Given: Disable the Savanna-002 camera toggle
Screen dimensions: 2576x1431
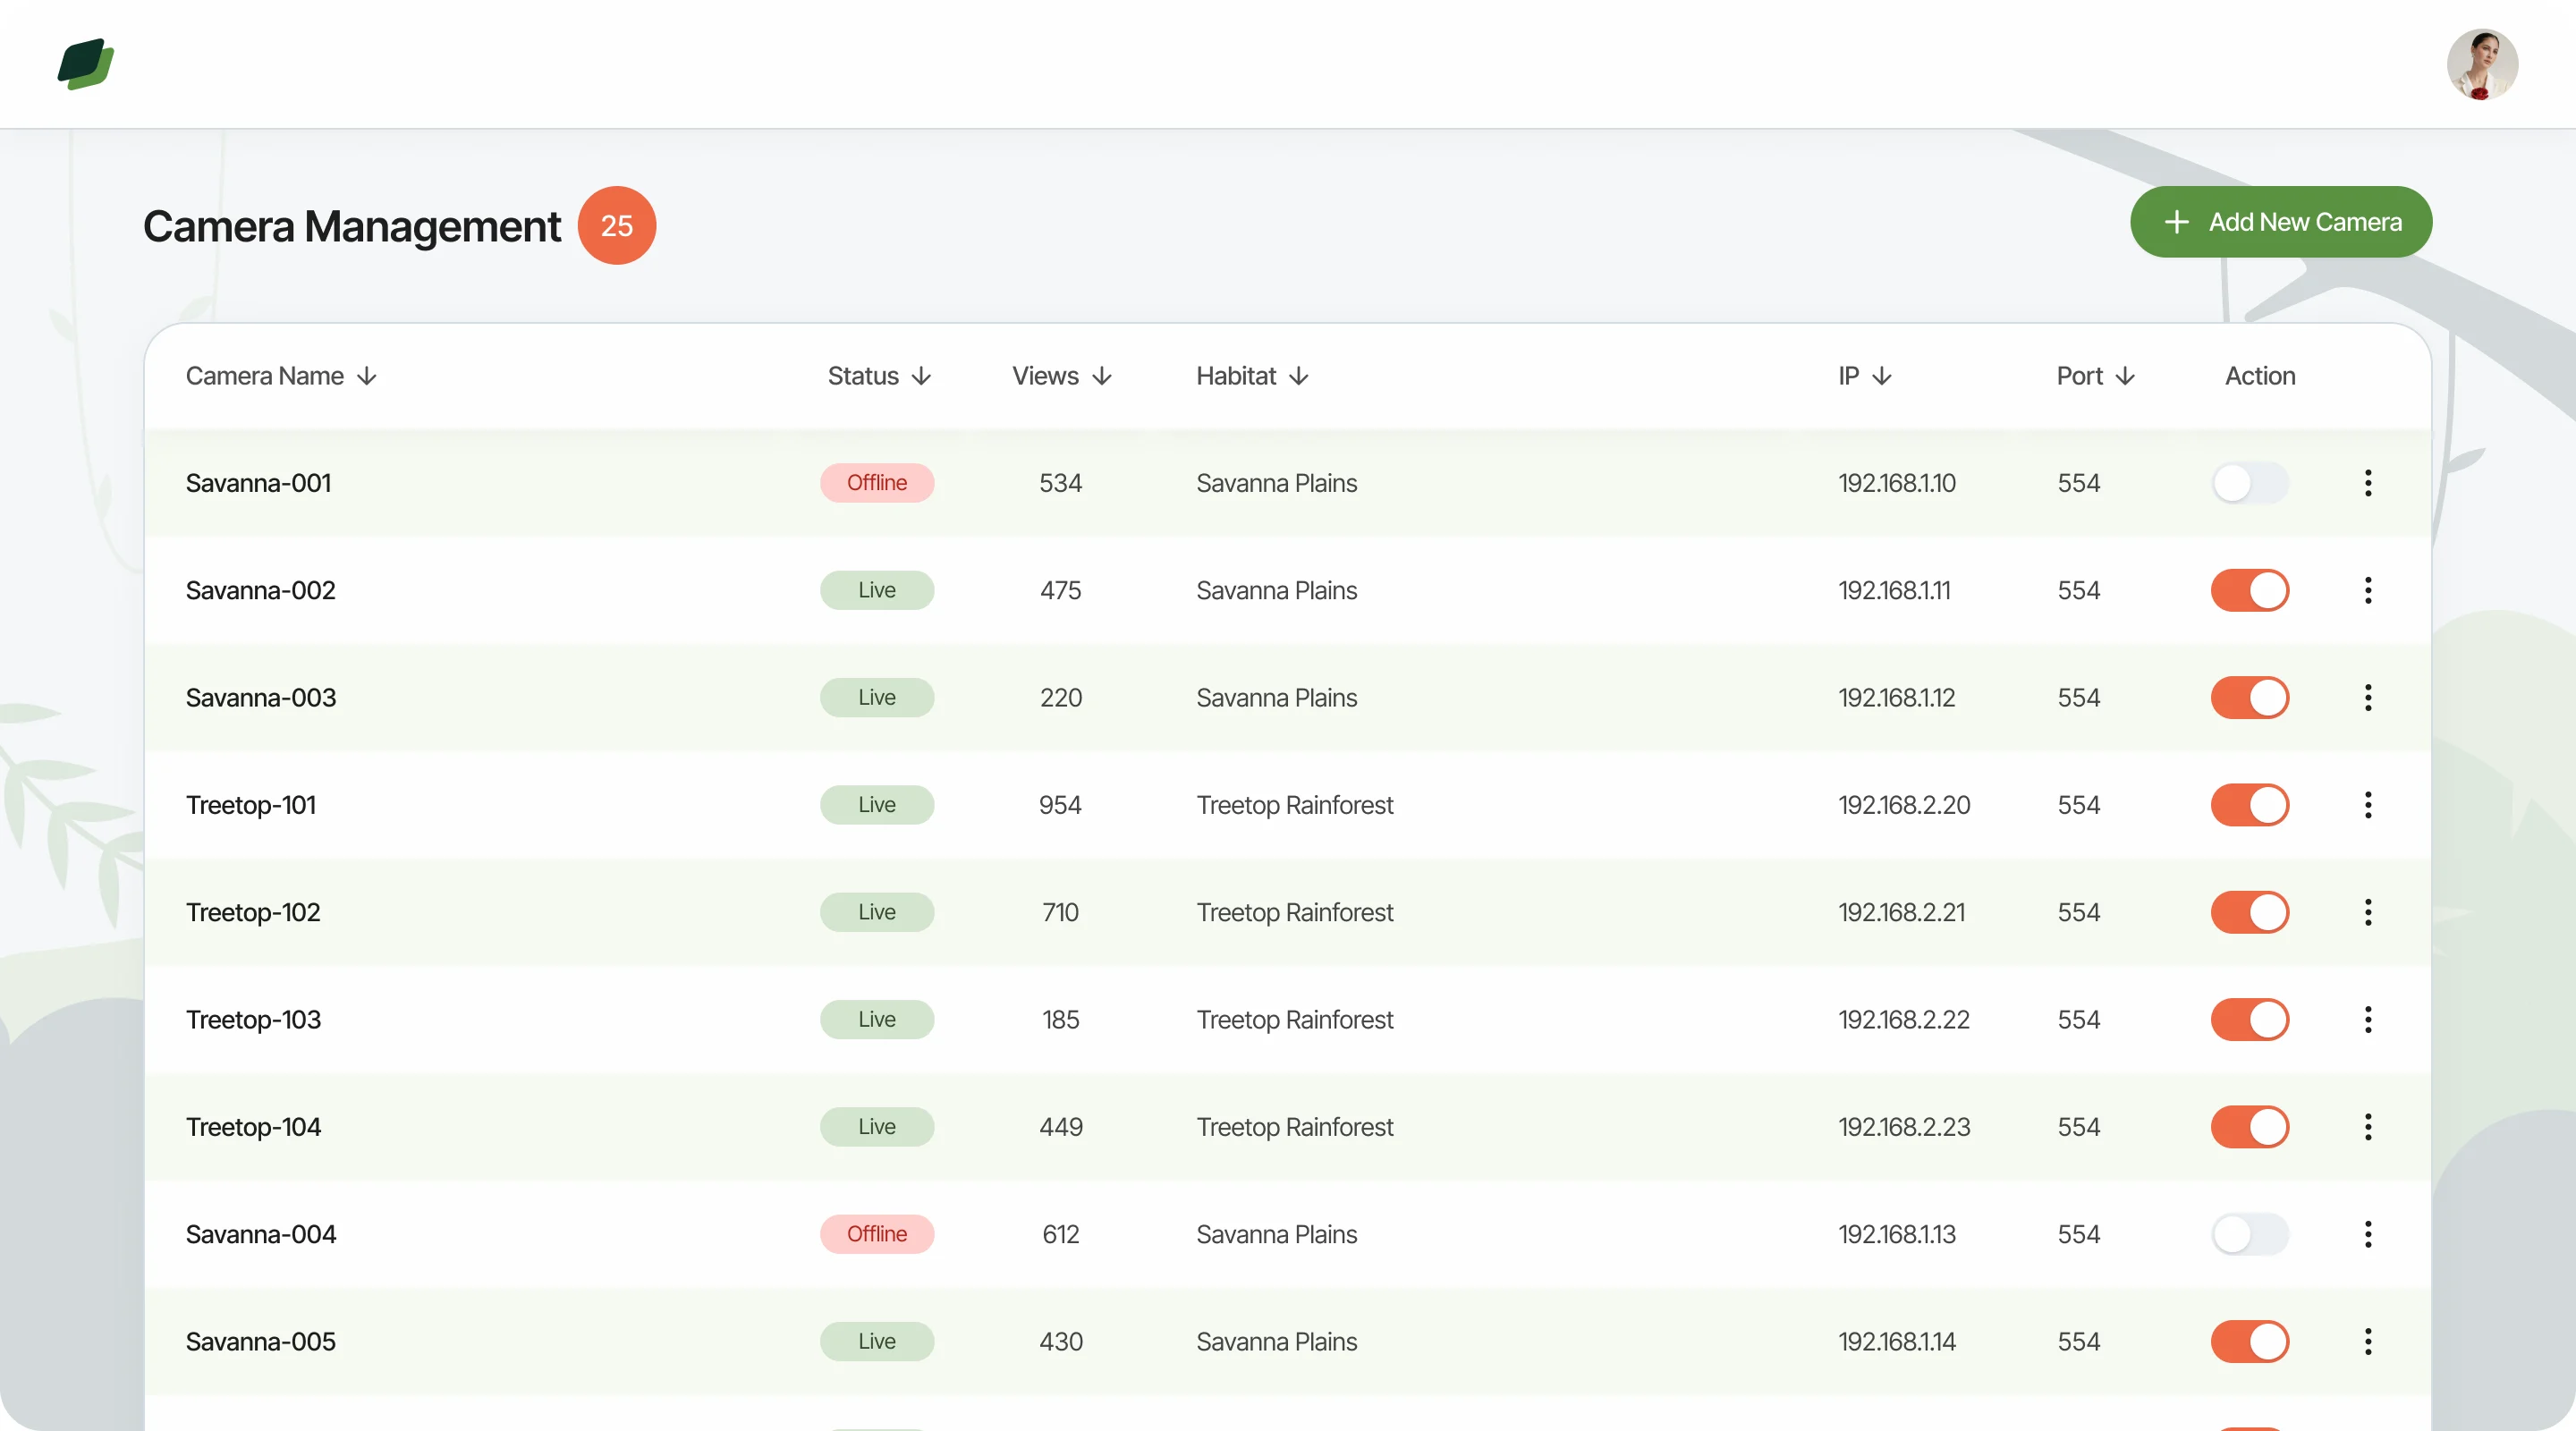Looking at the screenshot, I should click(2250, 590).
